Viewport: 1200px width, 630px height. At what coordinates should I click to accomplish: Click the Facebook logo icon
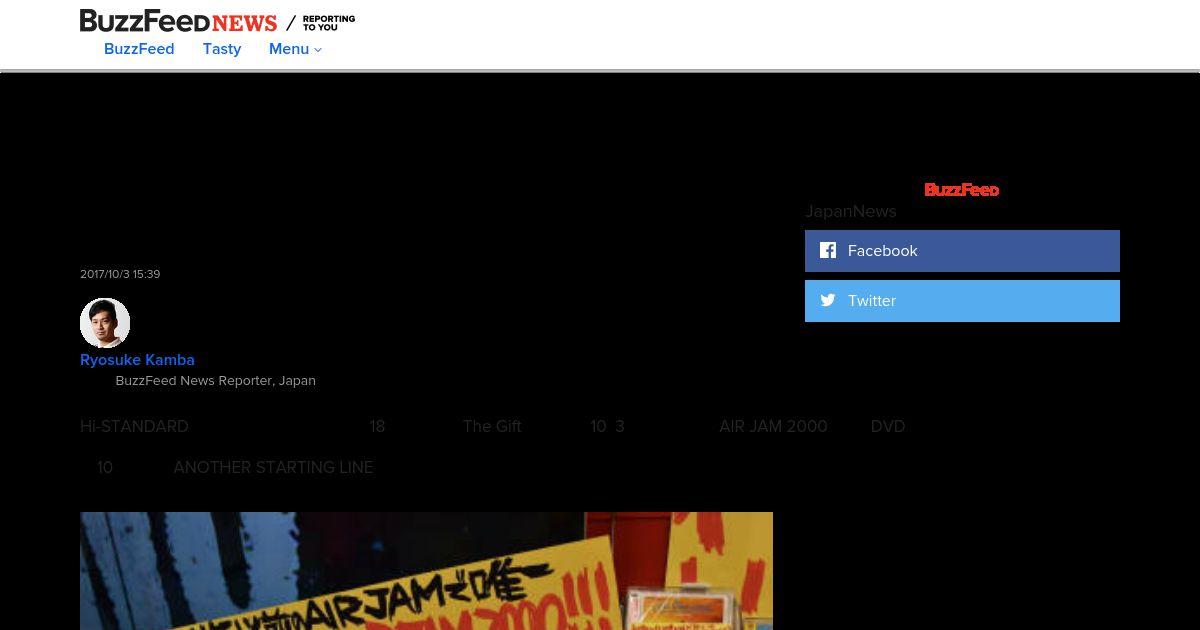(828, 250)
